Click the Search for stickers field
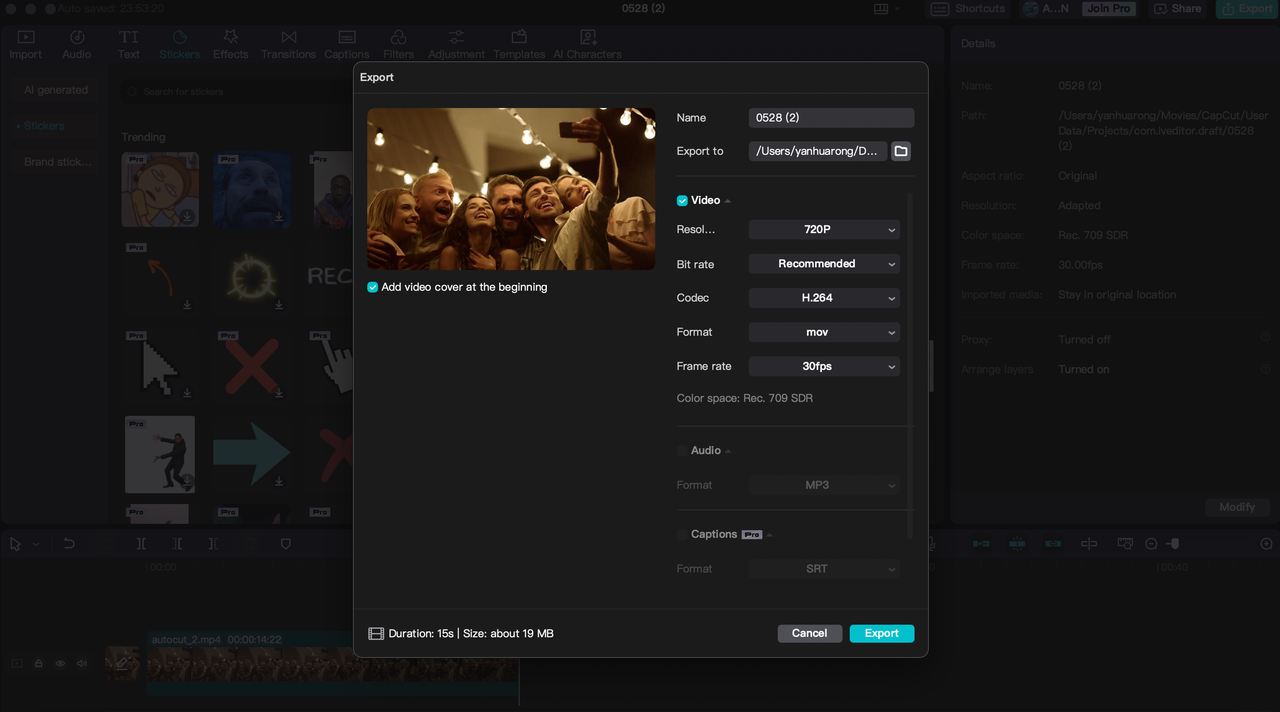This screenshot has width=1280, height=712. point(235,91)
